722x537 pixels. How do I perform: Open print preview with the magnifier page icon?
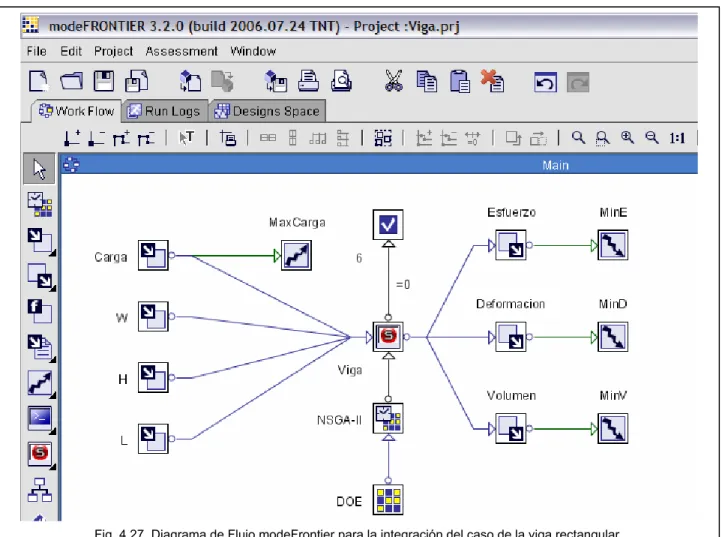pyautogui.click(x=342, y=82)
